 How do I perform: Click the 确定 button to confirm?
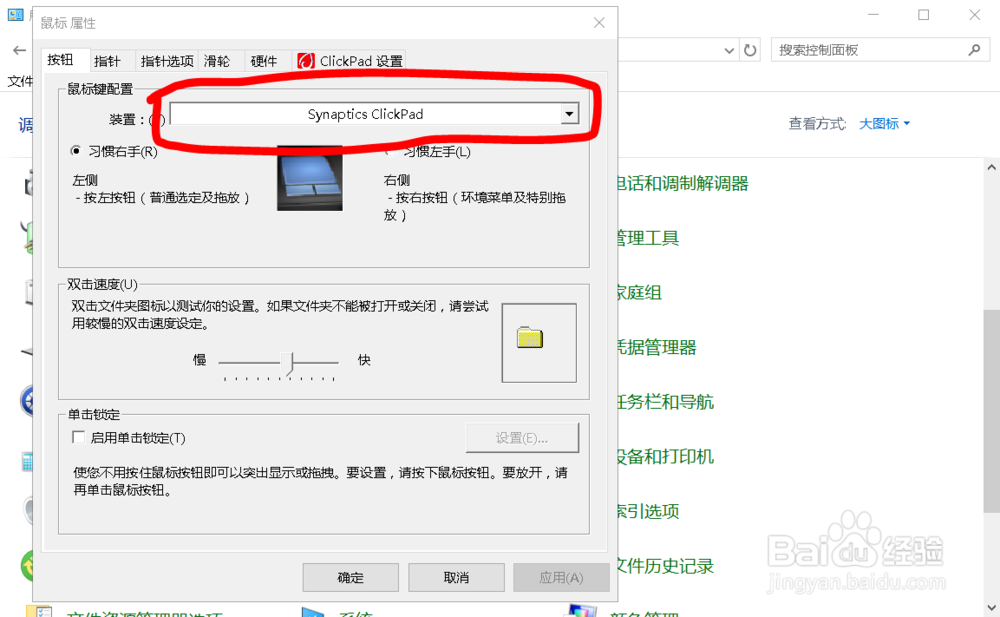pyautogui.click(x=350, y=577)
